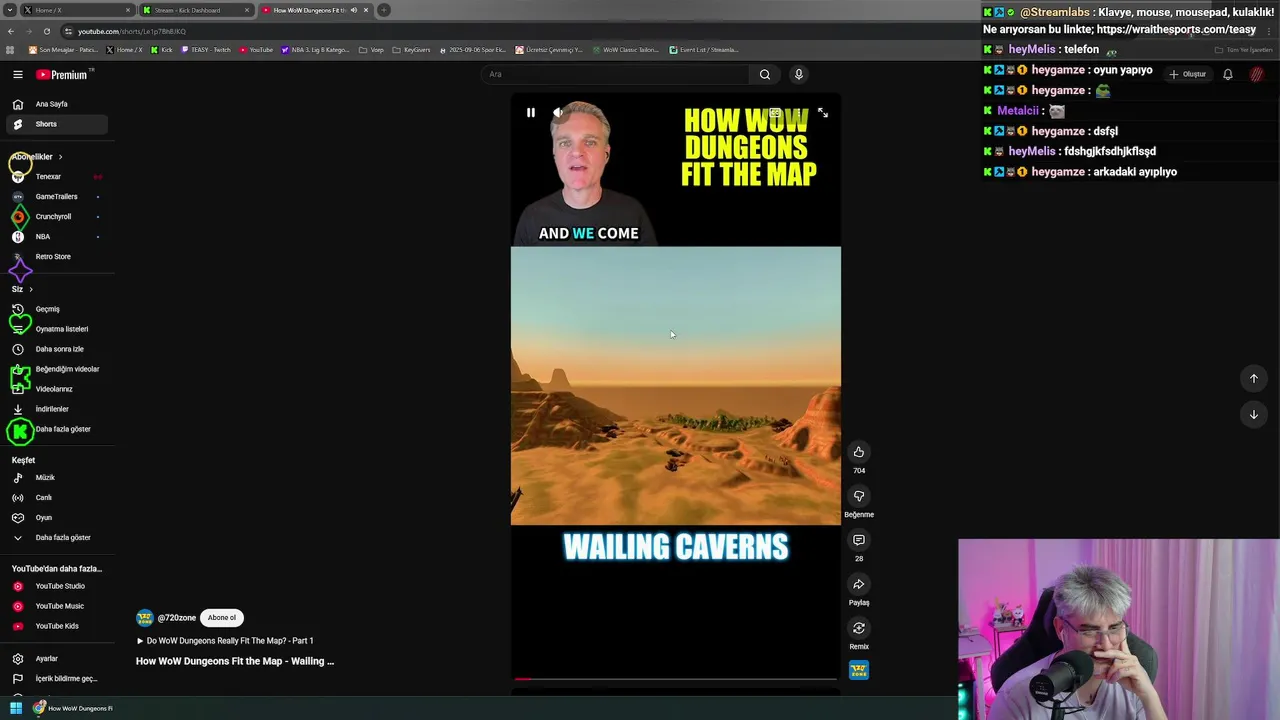Open Geçmiş watch history
Image resolution: width=1280 pixels, height=720 pixels.
coord(56,309)
